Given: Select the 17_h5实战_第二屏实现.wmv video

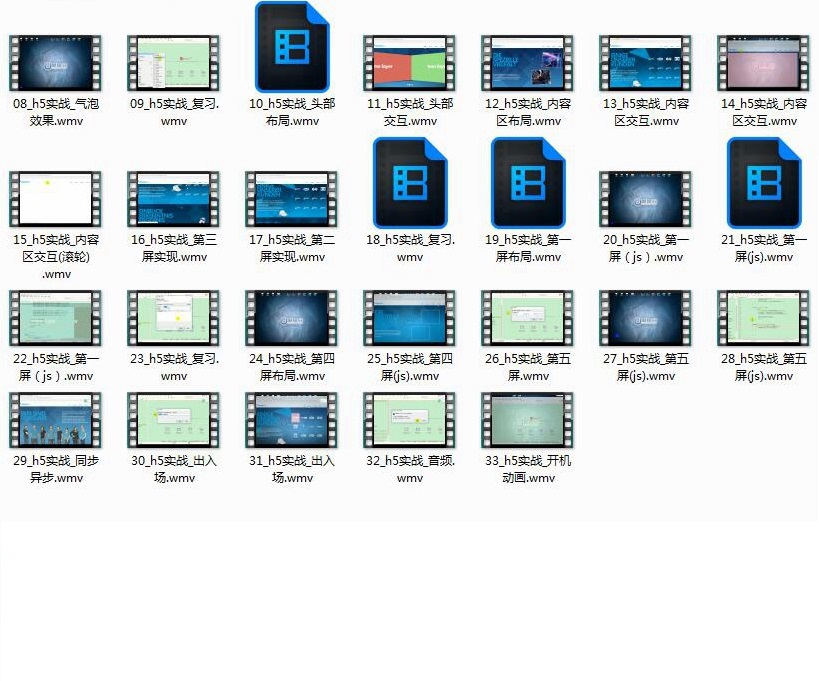Looking at the screenshot, I should tap(291, 199).
